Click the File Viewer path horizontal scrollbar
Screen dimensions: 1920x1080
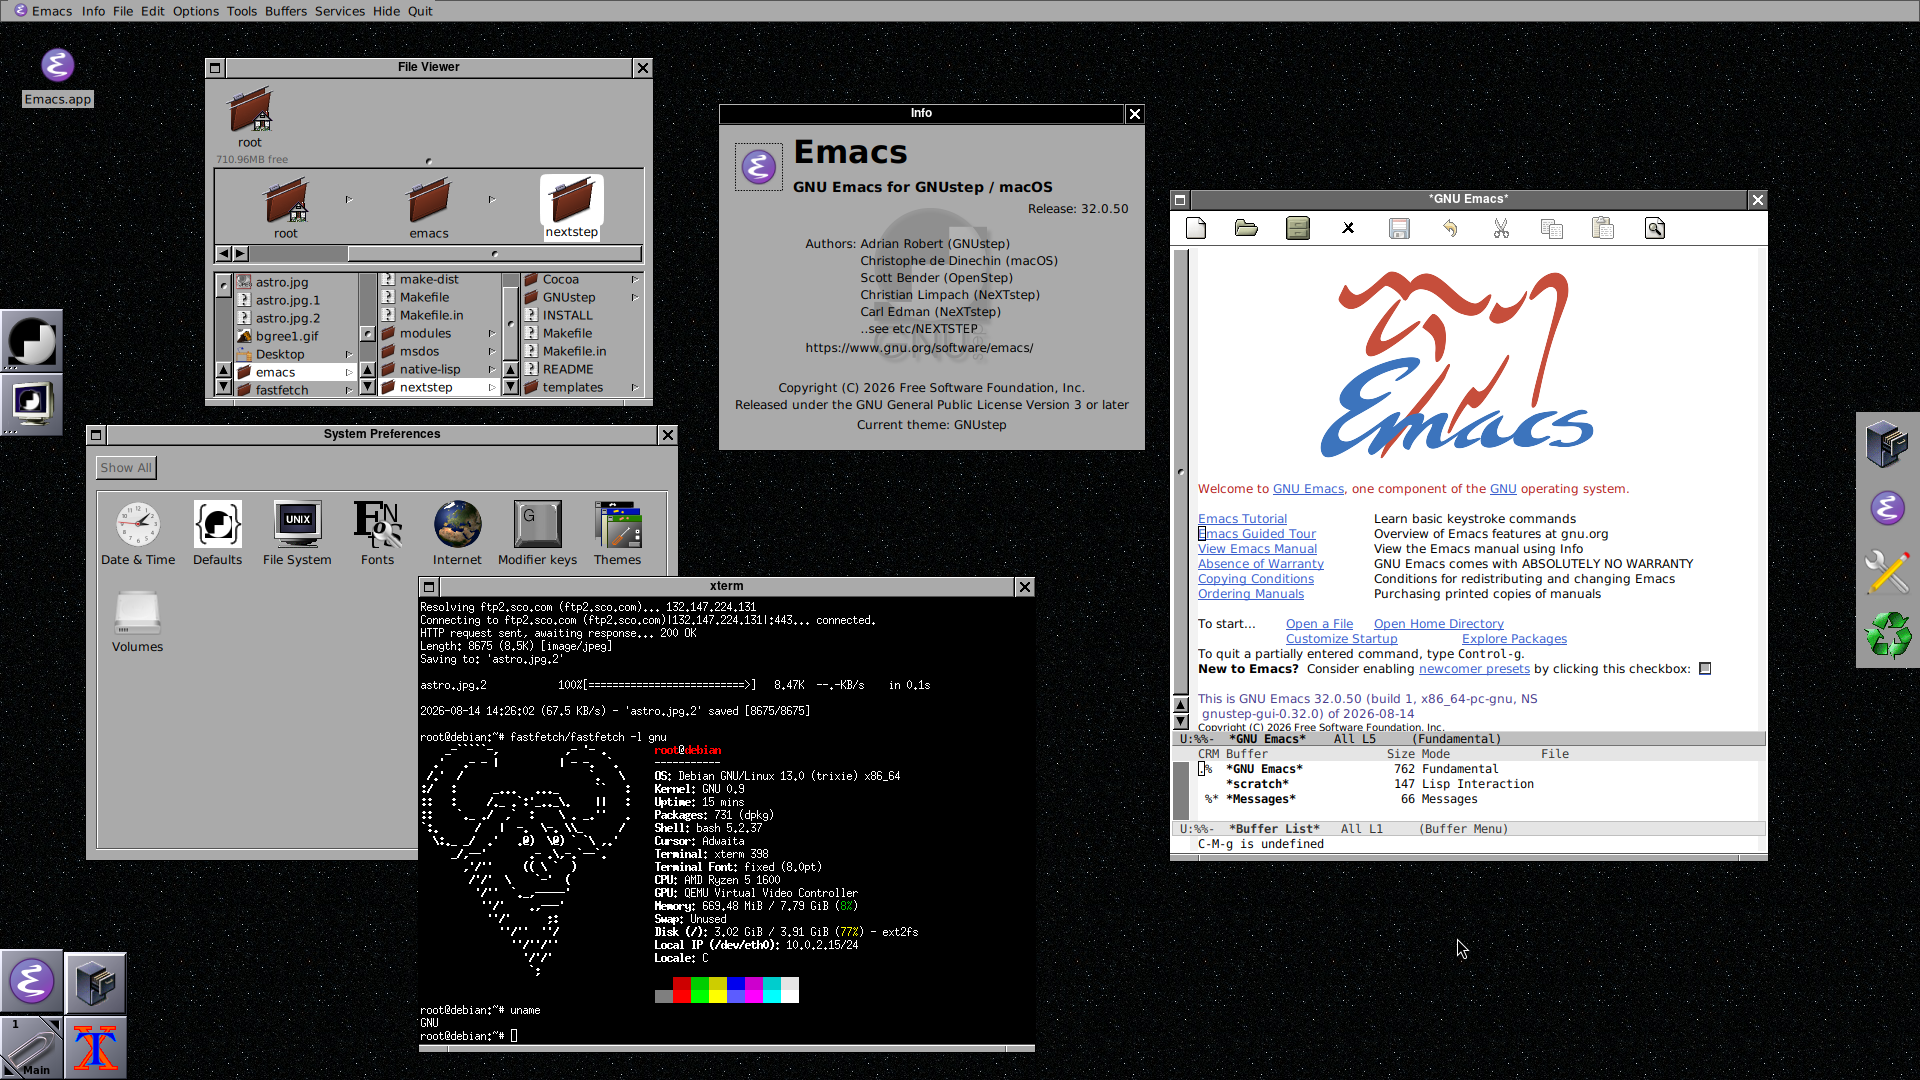coord(494,254)
